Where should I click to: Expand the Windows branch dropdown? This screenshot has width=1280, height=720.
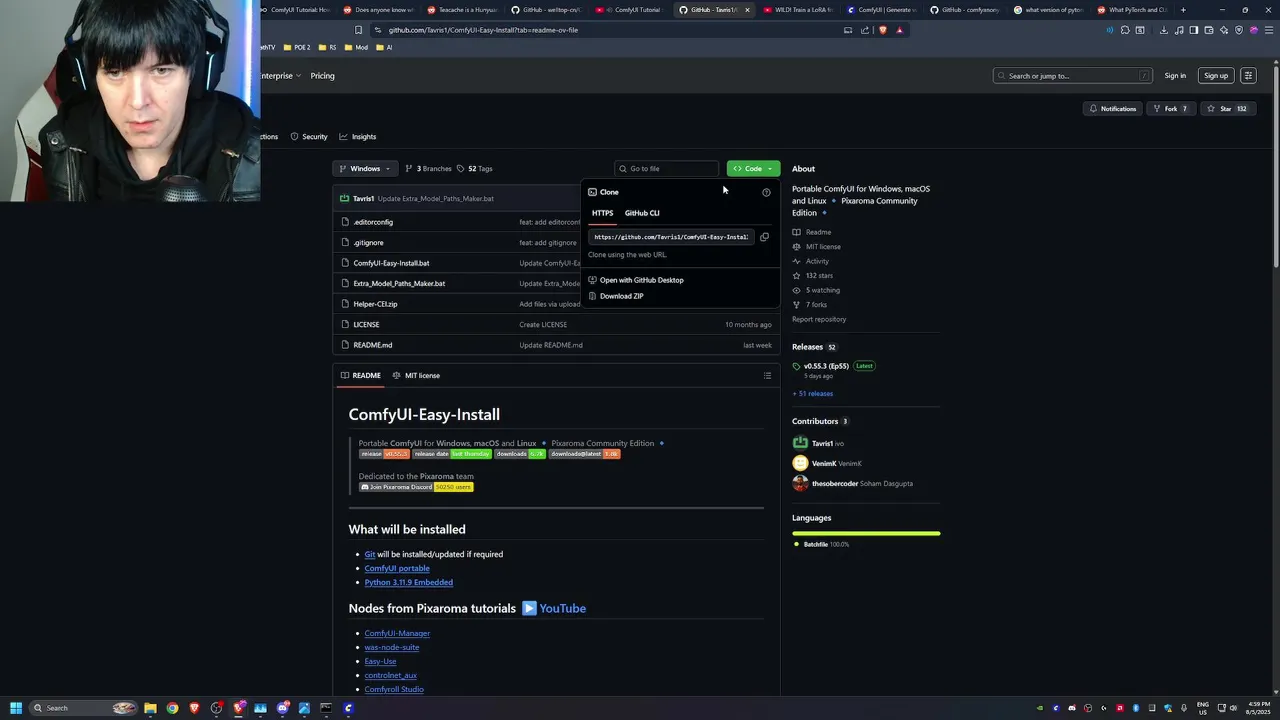tap(365, 168)
